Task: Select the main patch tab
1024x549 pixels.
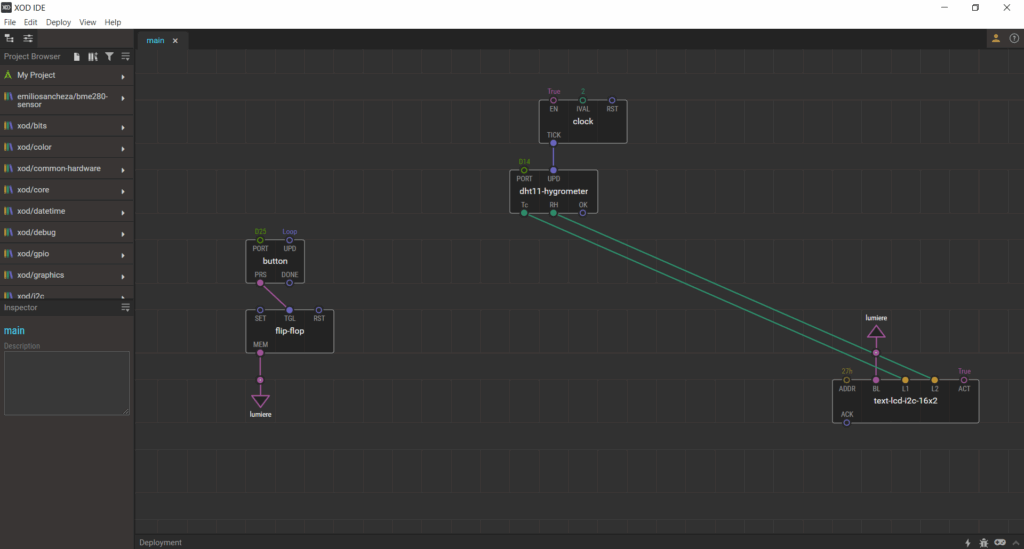Action: pos(155,40)
